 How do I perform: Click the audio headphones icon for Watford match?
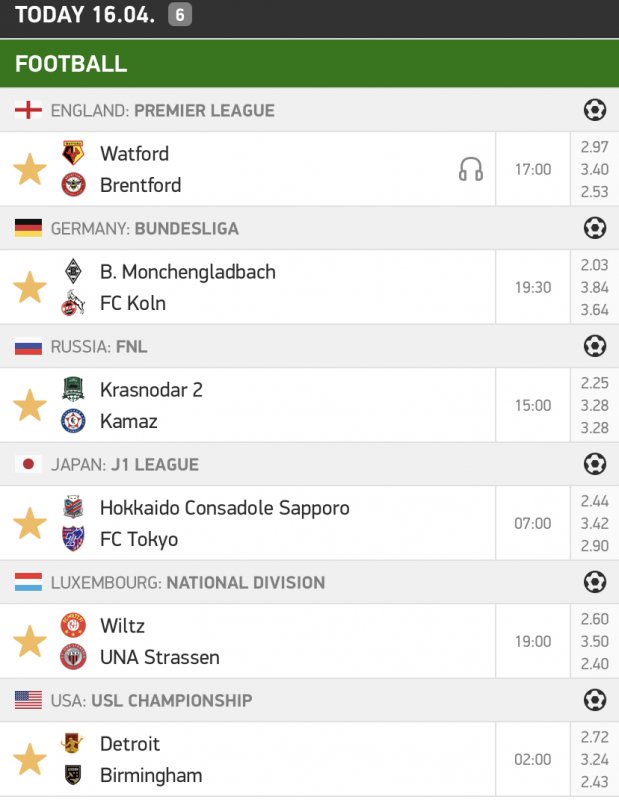471,169
